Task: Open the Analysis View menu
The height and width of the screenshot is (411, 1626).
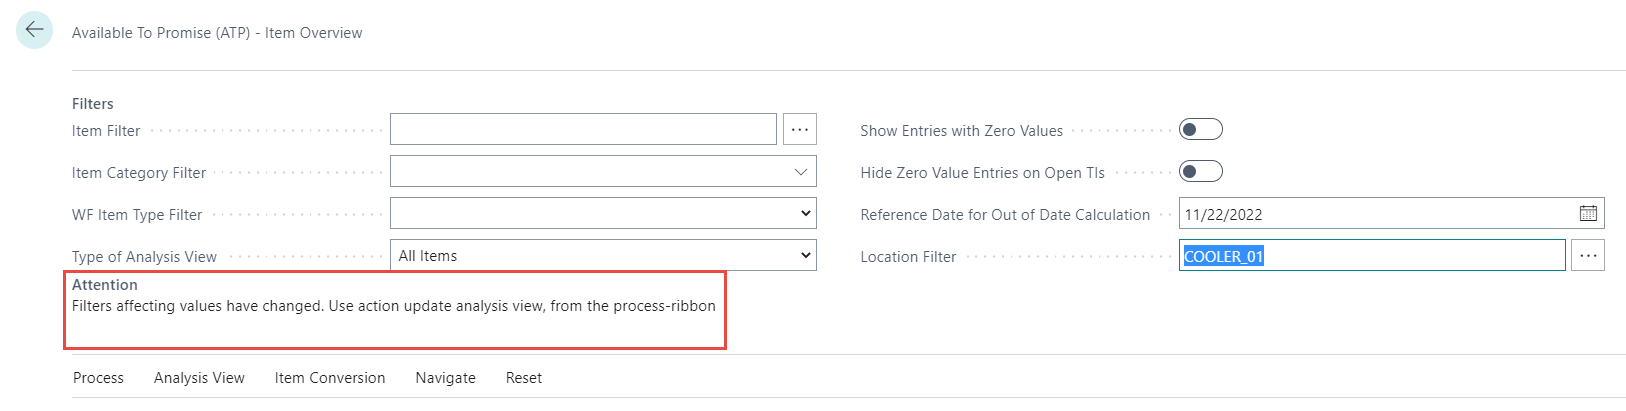Action: tap(199, 378)
